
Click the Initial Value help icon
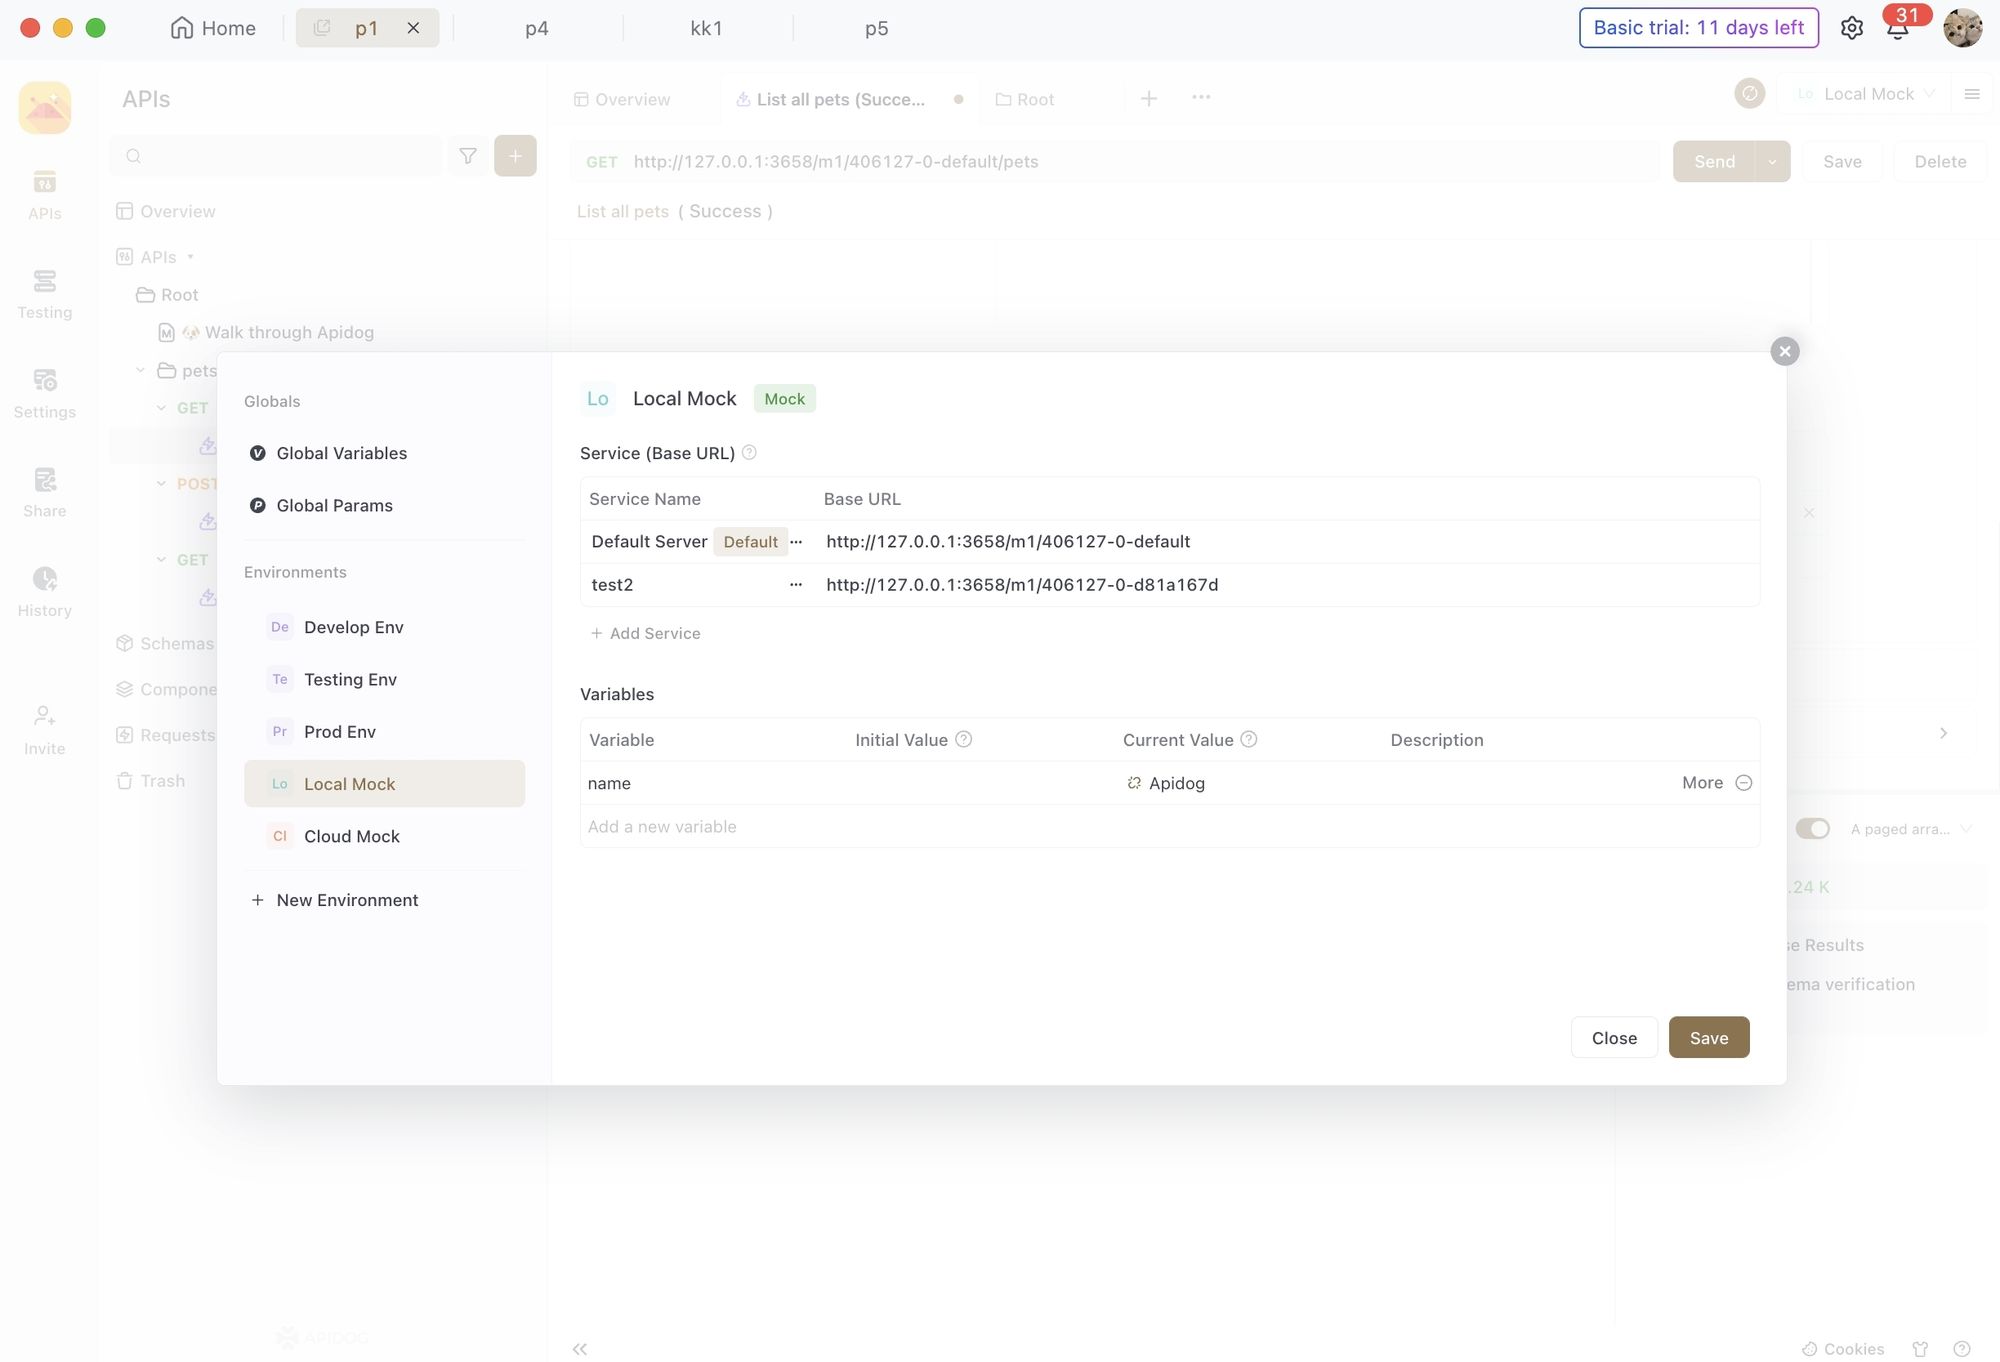point(964,739)
